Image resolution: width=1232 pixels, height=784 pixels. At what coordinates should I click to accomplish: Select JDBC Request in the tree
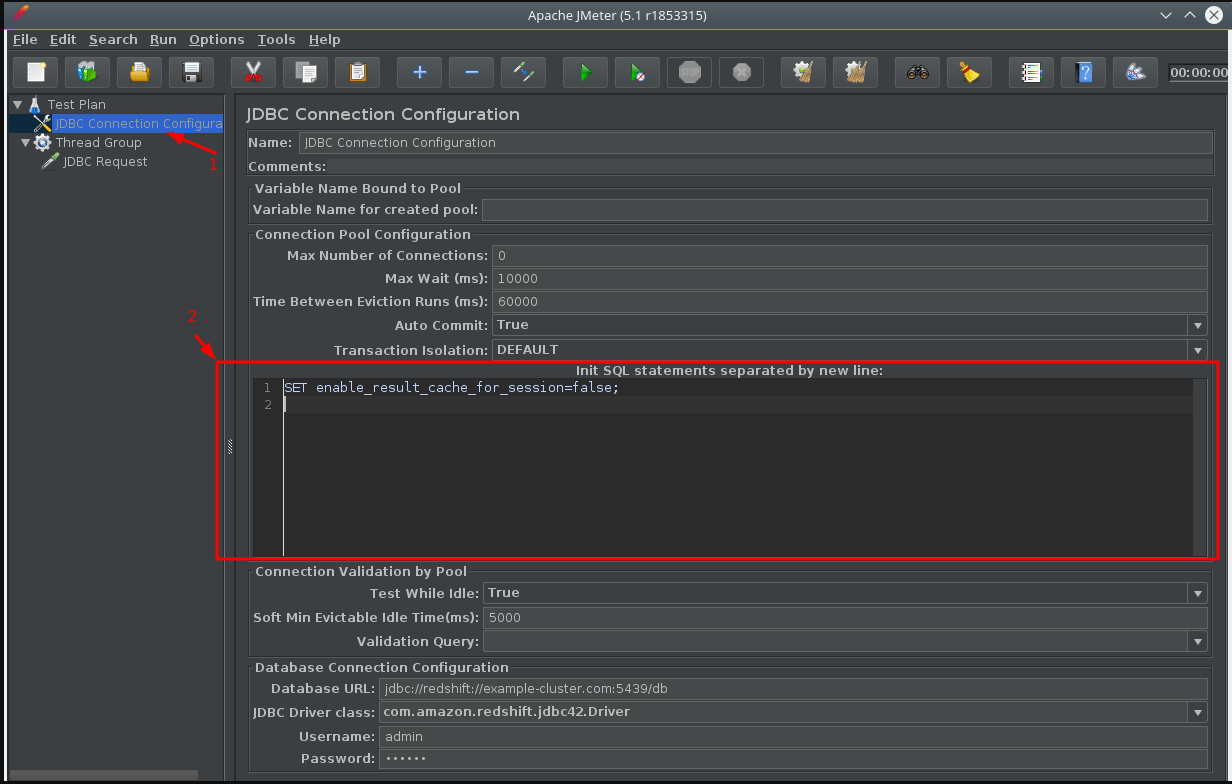pyautogui.click(x=105, y=161)
